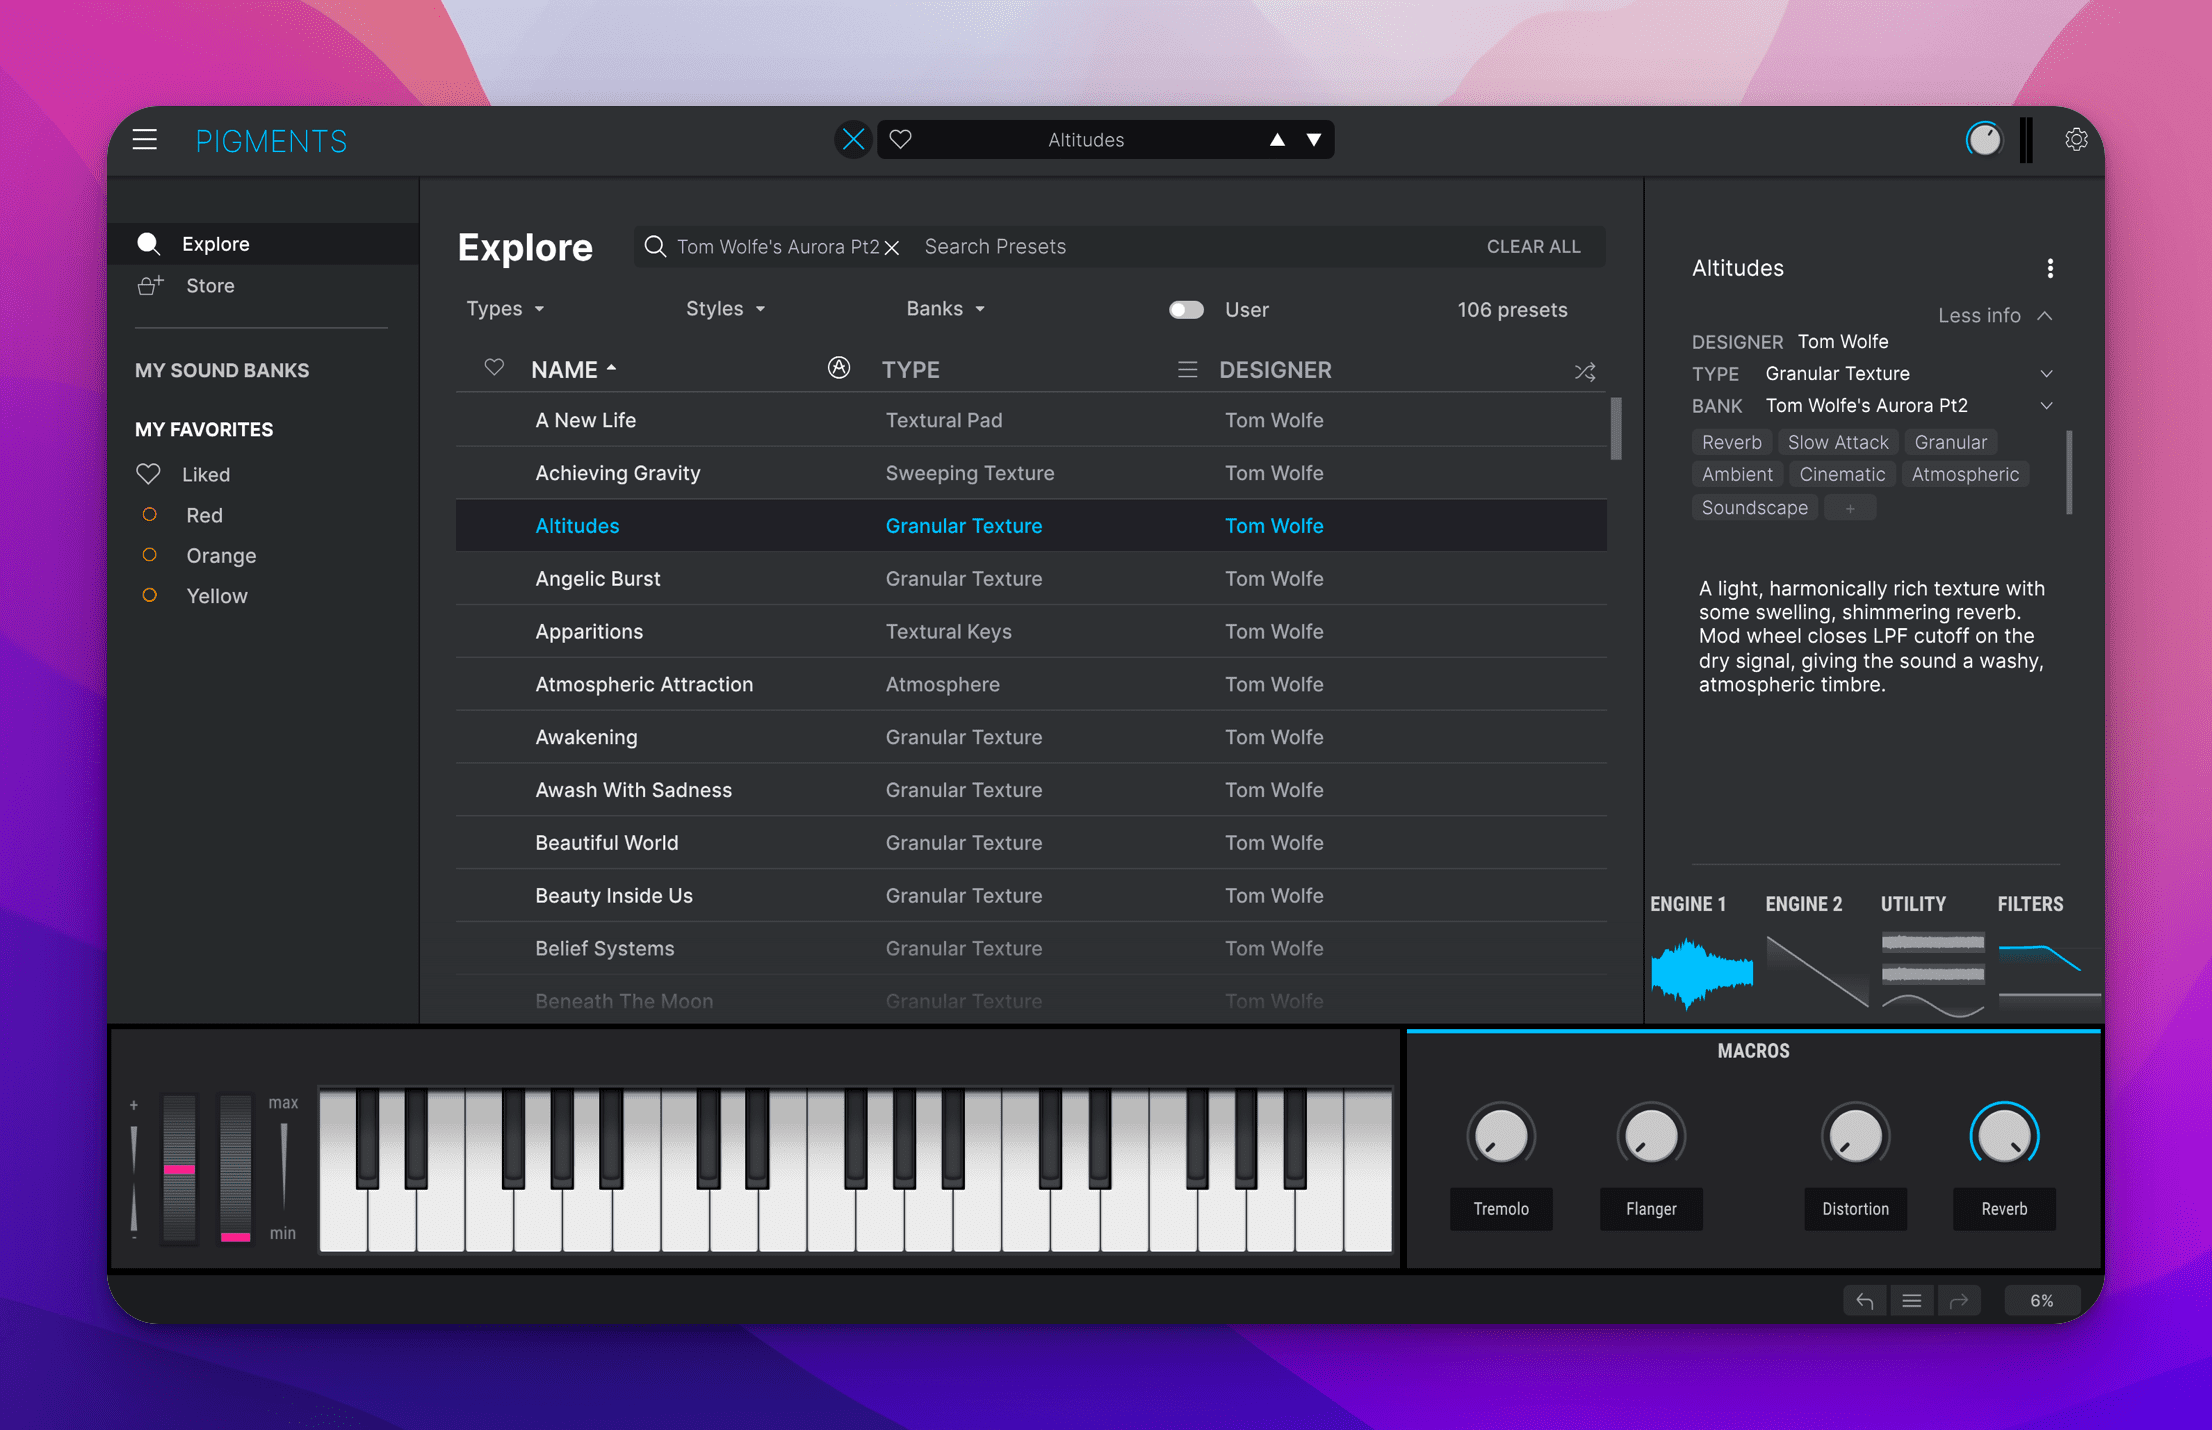Select the Achieving Gravity preset

1031,473
